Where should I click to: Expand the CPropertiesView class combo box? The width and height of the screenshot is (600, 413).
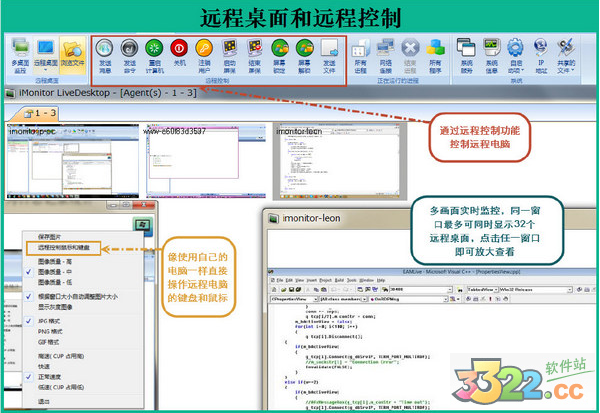pyautogui.click(x=316, y=299)
